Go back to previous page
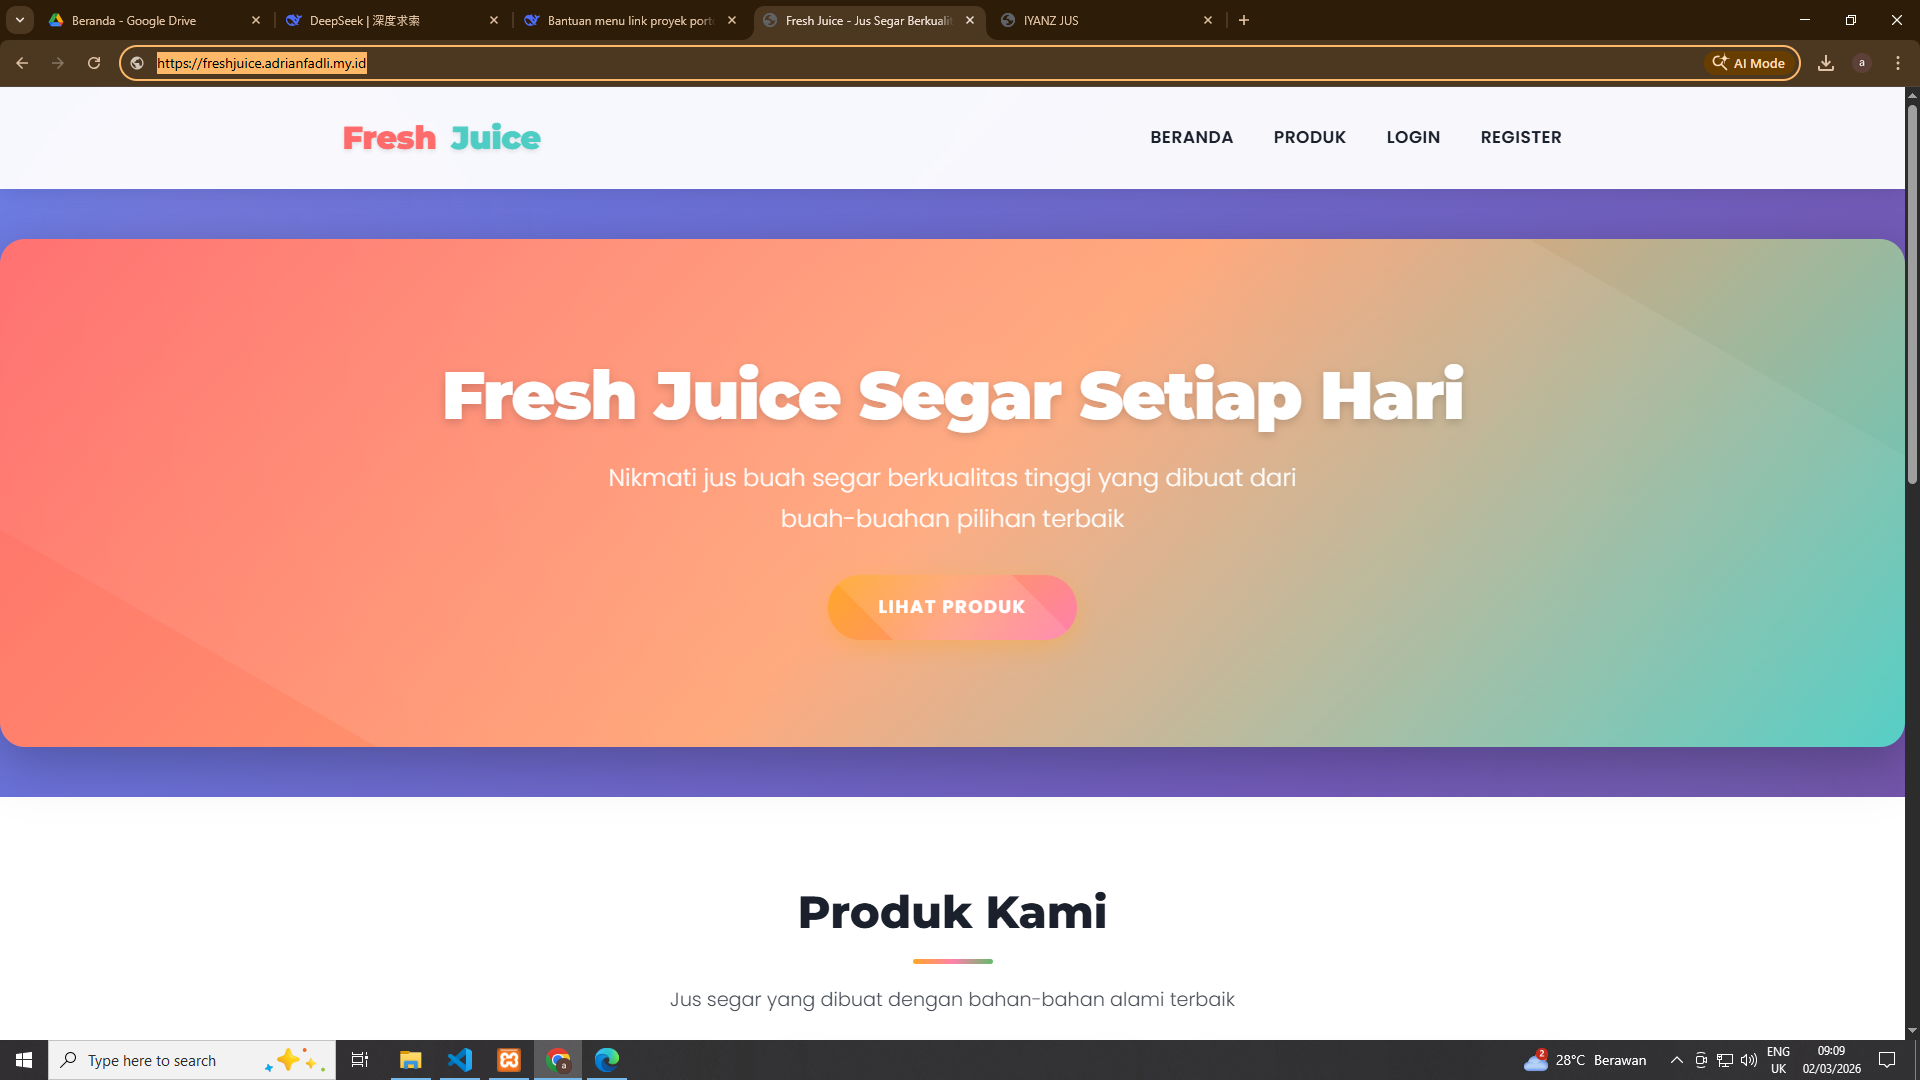Viewport: 1920px width, 1080px height. point(22,63)
